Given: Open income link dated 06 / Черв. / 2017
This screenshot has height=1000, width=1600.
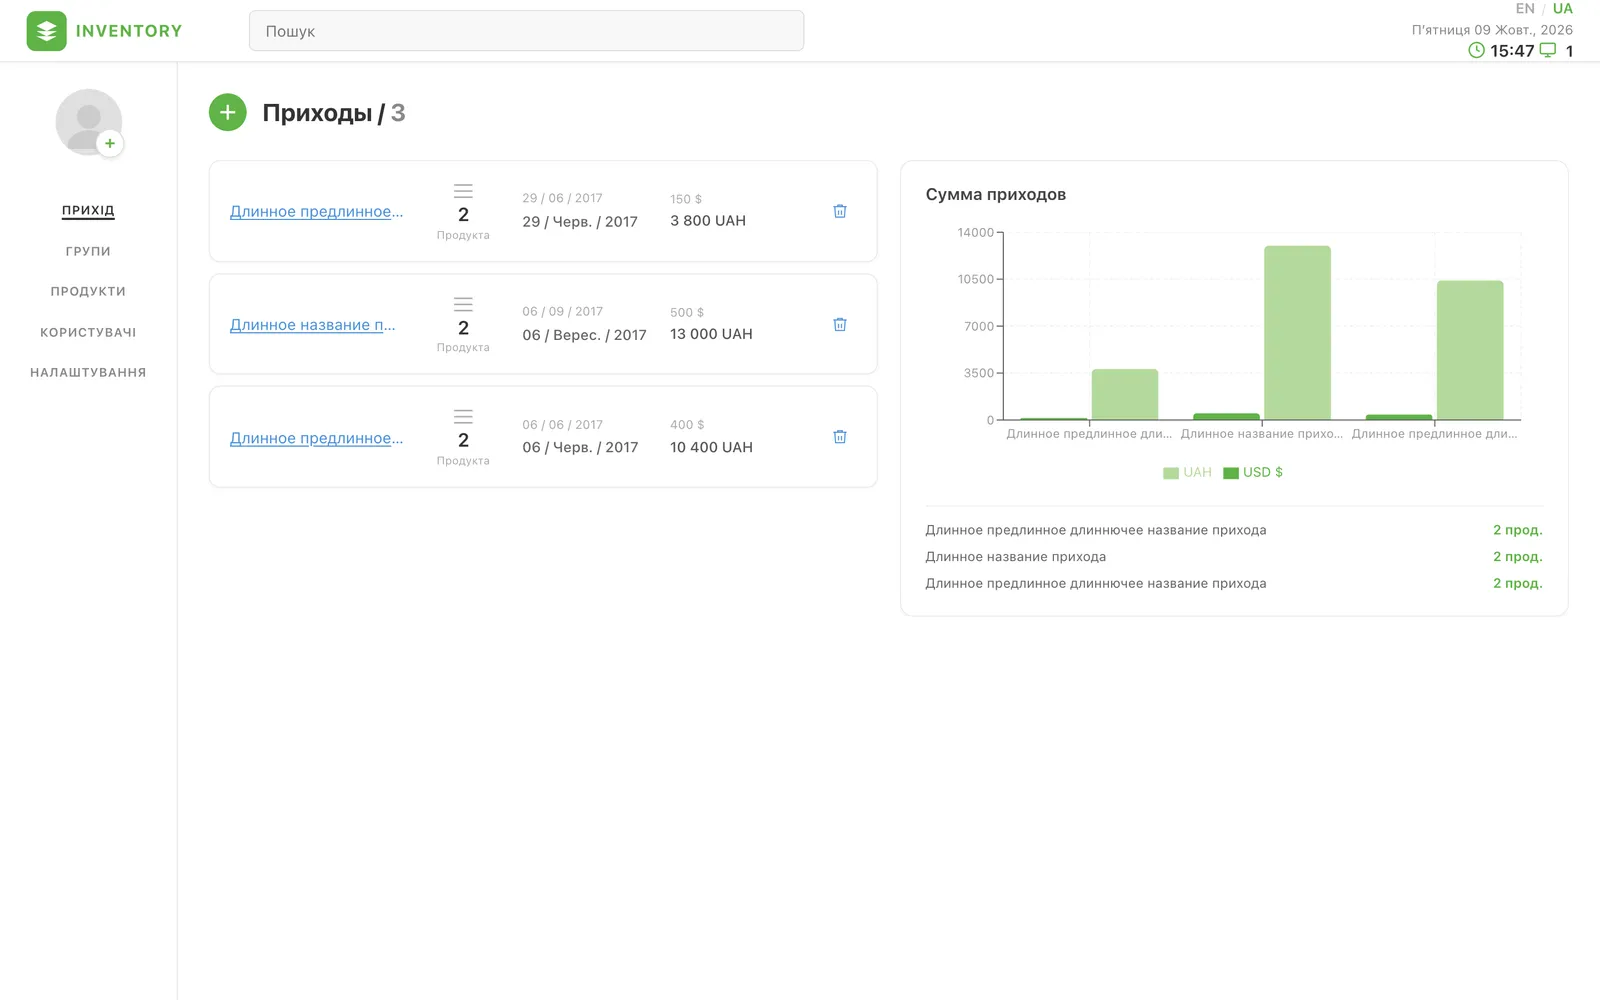Looking at the screenshot, I should pos(317,438).
